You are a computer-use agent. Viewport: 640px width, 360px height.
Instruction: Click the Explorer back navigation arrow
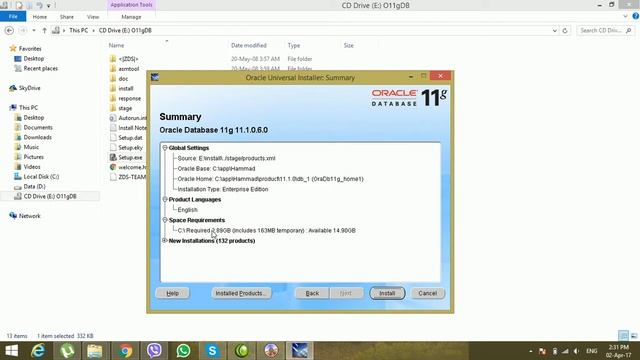point(9,31)
